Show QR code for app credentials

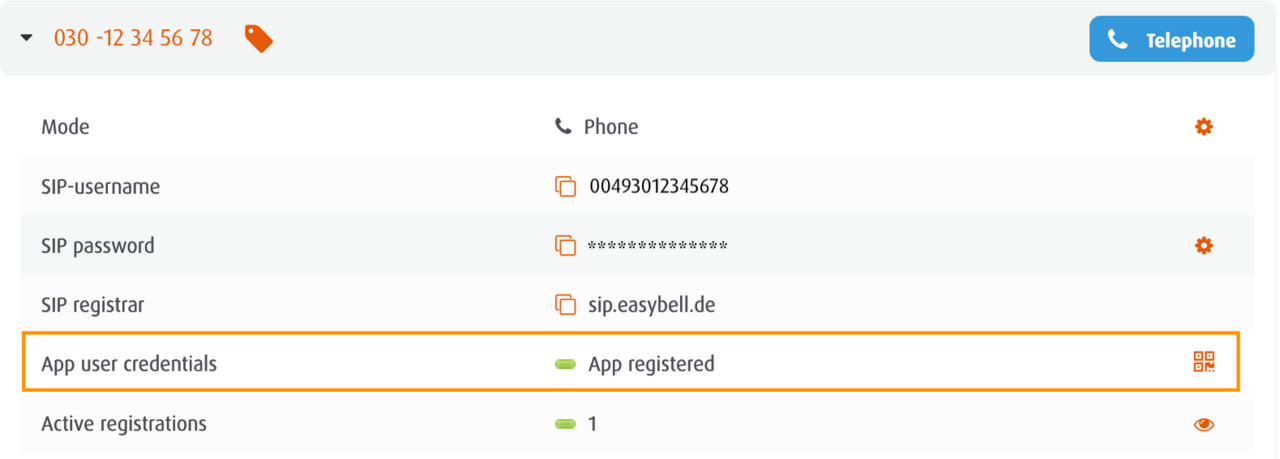(x=1203, y=362)
